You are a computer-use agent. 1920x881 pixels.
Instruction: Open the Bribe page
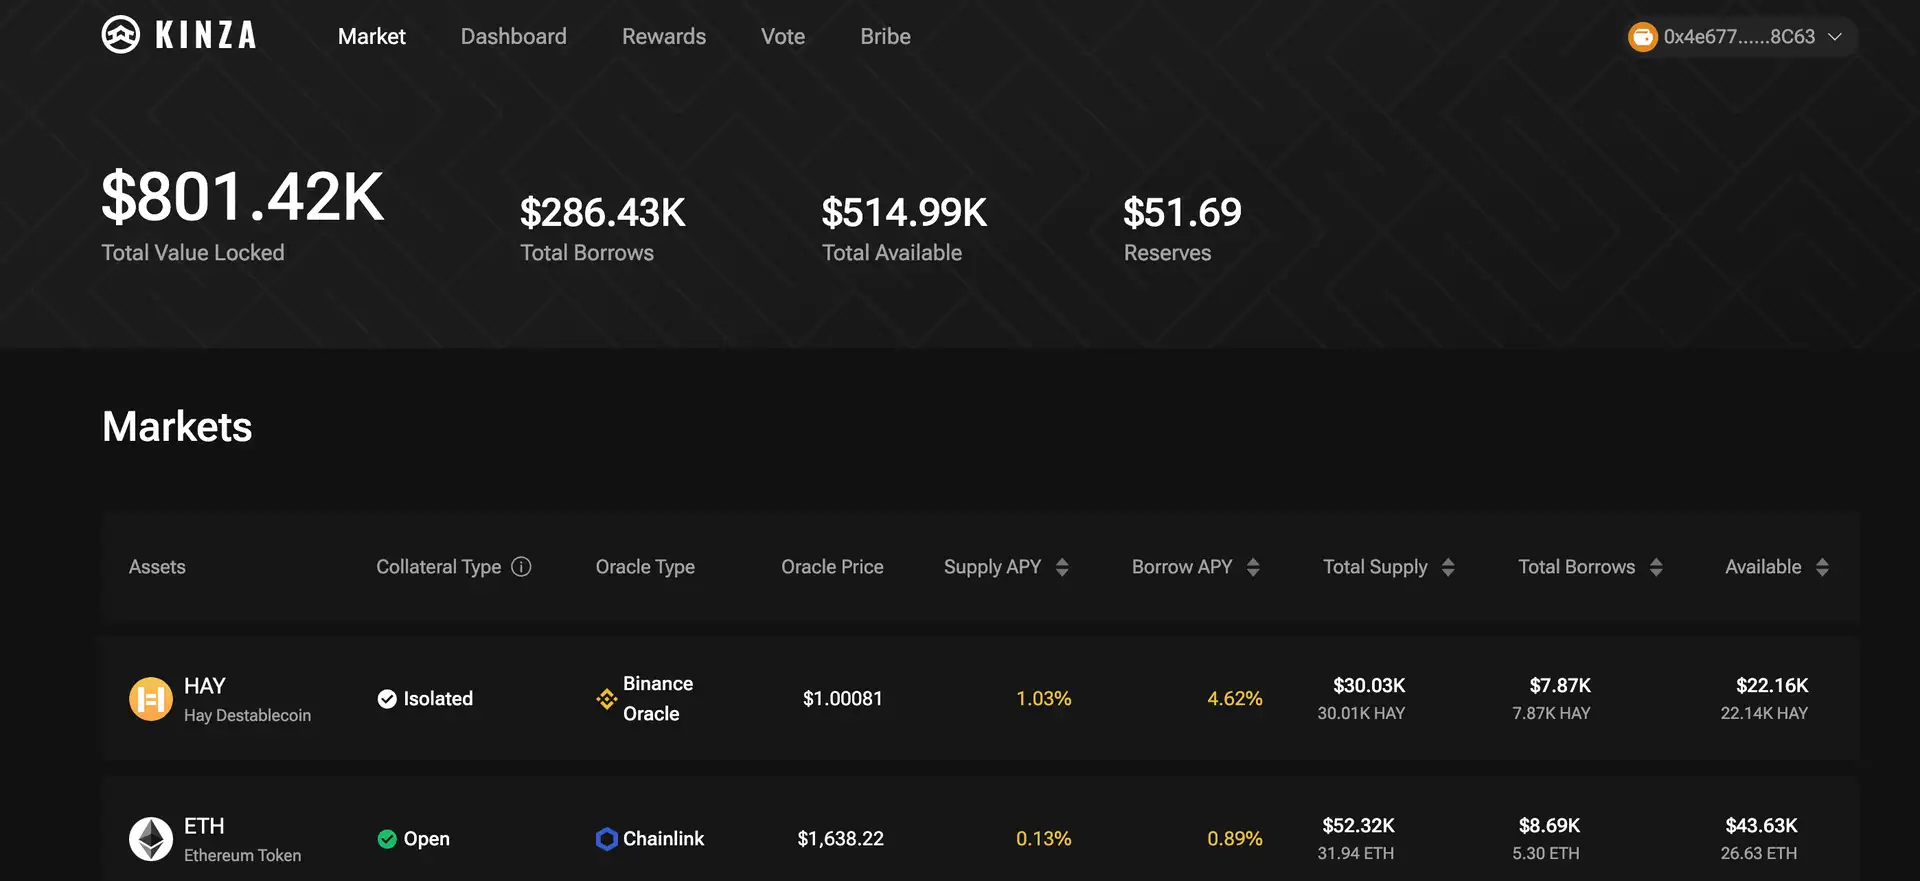[885, 37]
